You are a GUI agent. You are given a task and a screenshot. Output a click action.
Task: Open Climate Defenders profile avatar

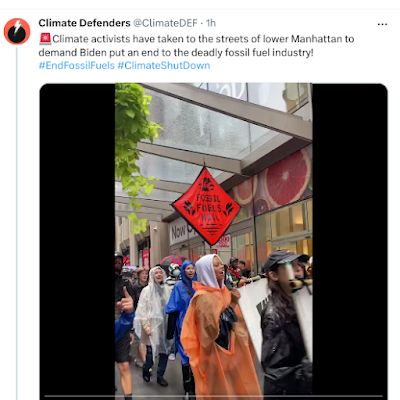click(17, 32)
